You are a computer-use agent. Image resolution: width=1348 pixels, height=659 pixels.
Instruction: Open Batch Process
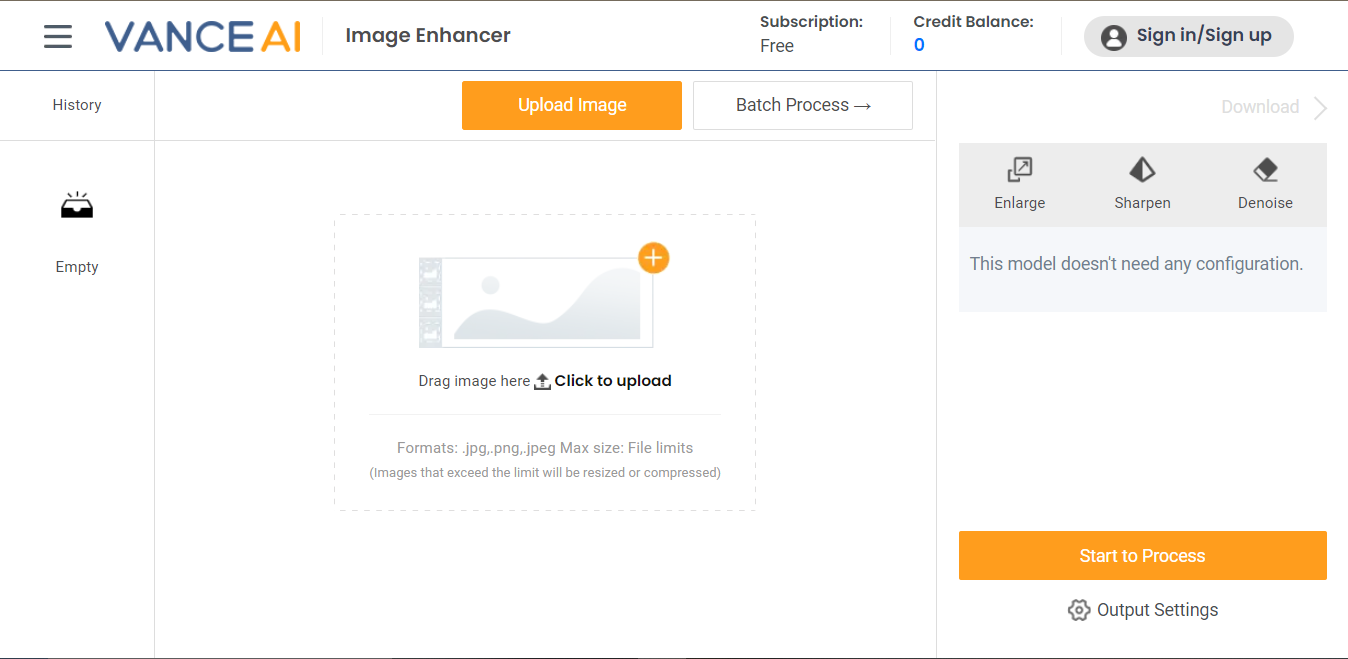pyautogui.click(x=803, y=105)
